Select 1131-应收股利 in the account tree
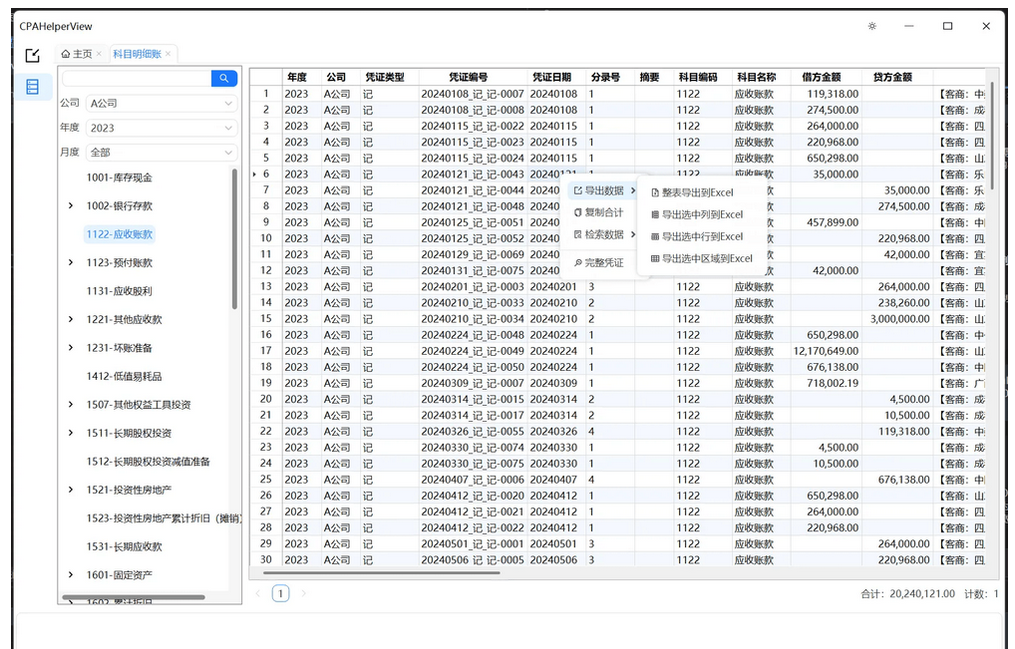 pos(119,291)
